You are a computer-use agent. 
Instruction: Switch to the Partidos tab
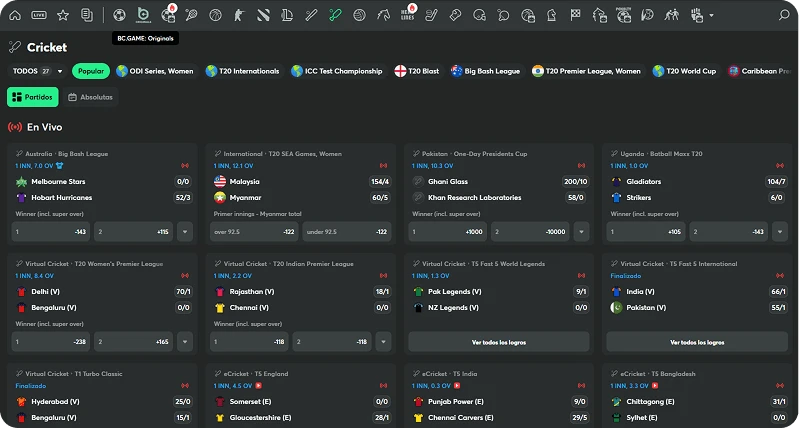pyautogui.click(x=32, y=97)
